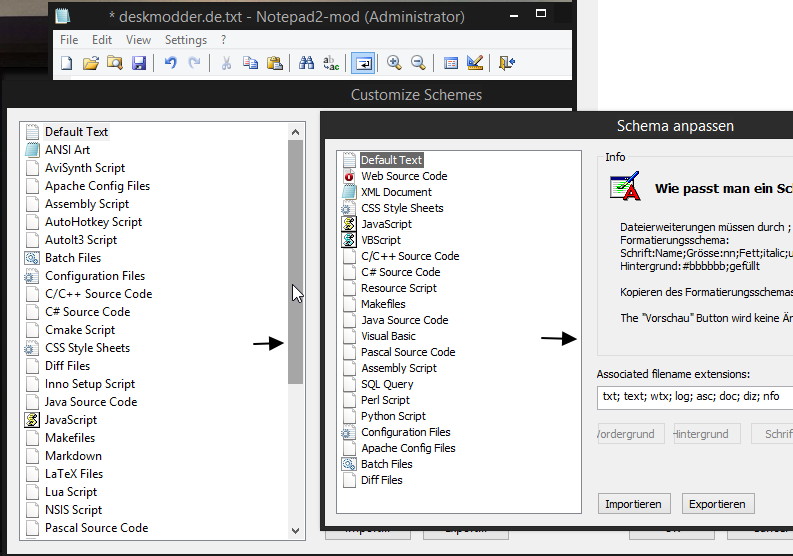Select Perl Script scheme
Screen dimensions: 793x556
coord(385,400)
